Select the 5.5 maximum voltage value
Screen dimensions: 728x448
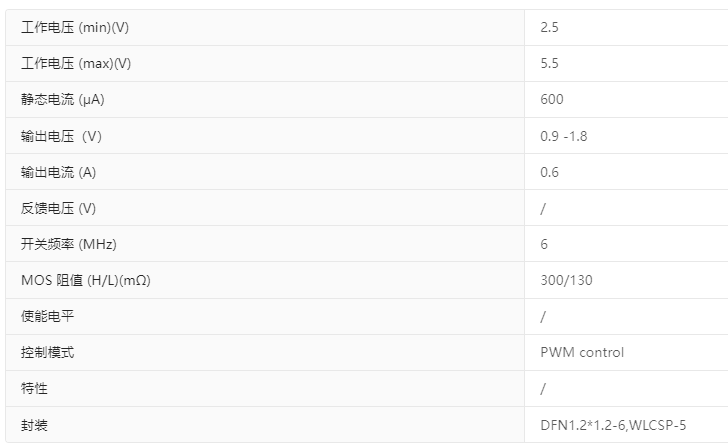549,64
